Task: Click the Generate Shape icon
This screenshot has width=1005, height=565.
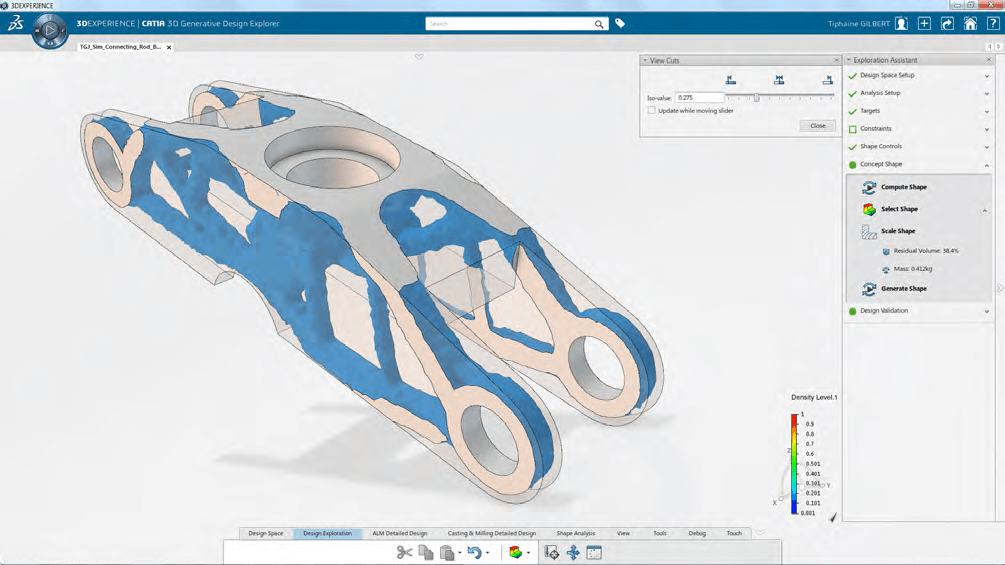Action: 869,289
